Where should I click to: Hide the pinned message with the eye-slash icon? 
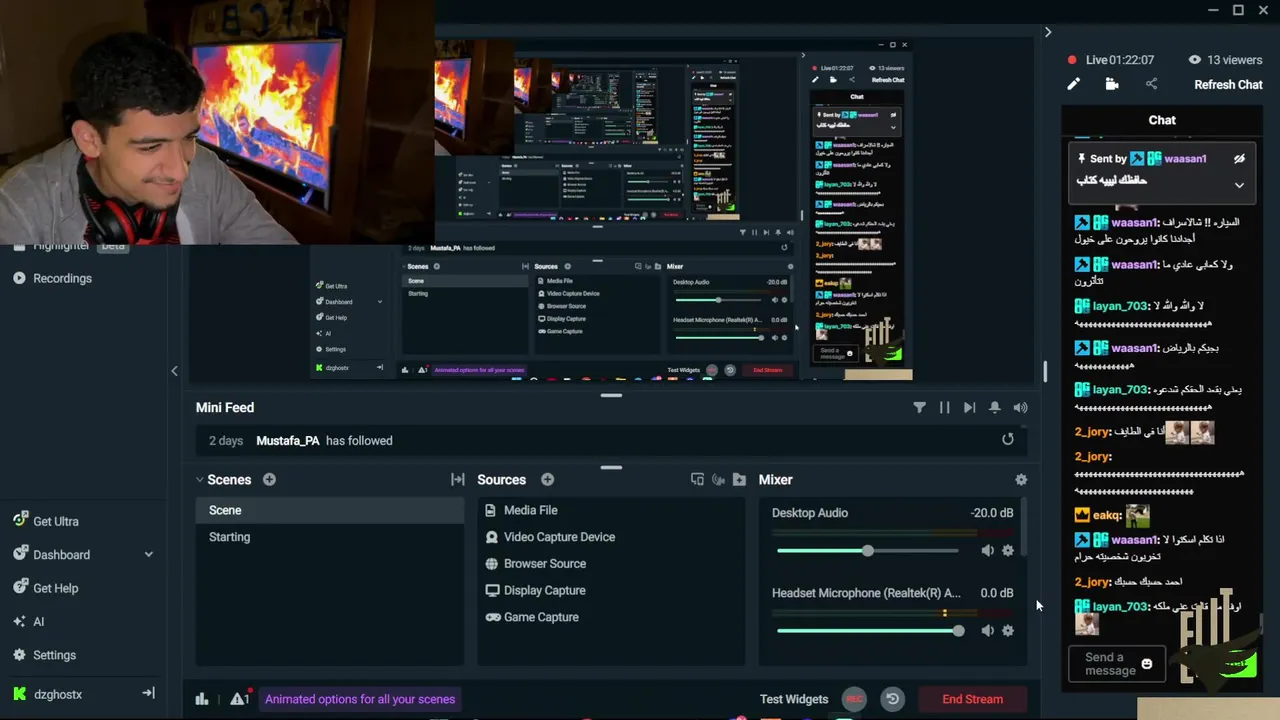pos(1239,159)
